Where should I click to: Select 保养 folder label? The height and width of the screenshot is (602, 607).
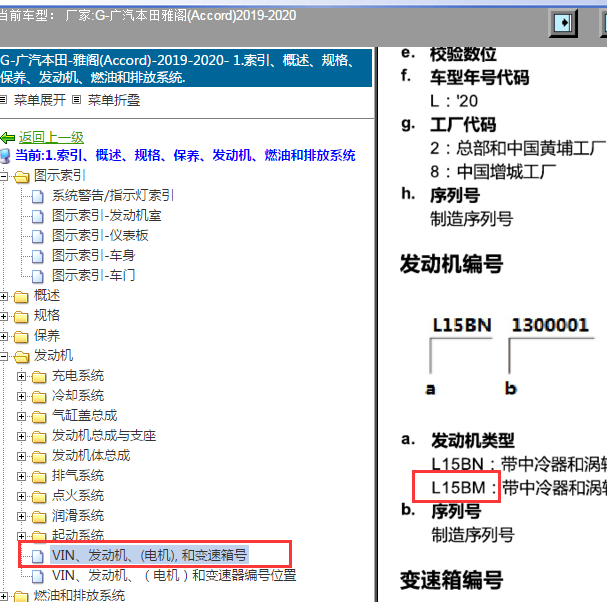47,335
